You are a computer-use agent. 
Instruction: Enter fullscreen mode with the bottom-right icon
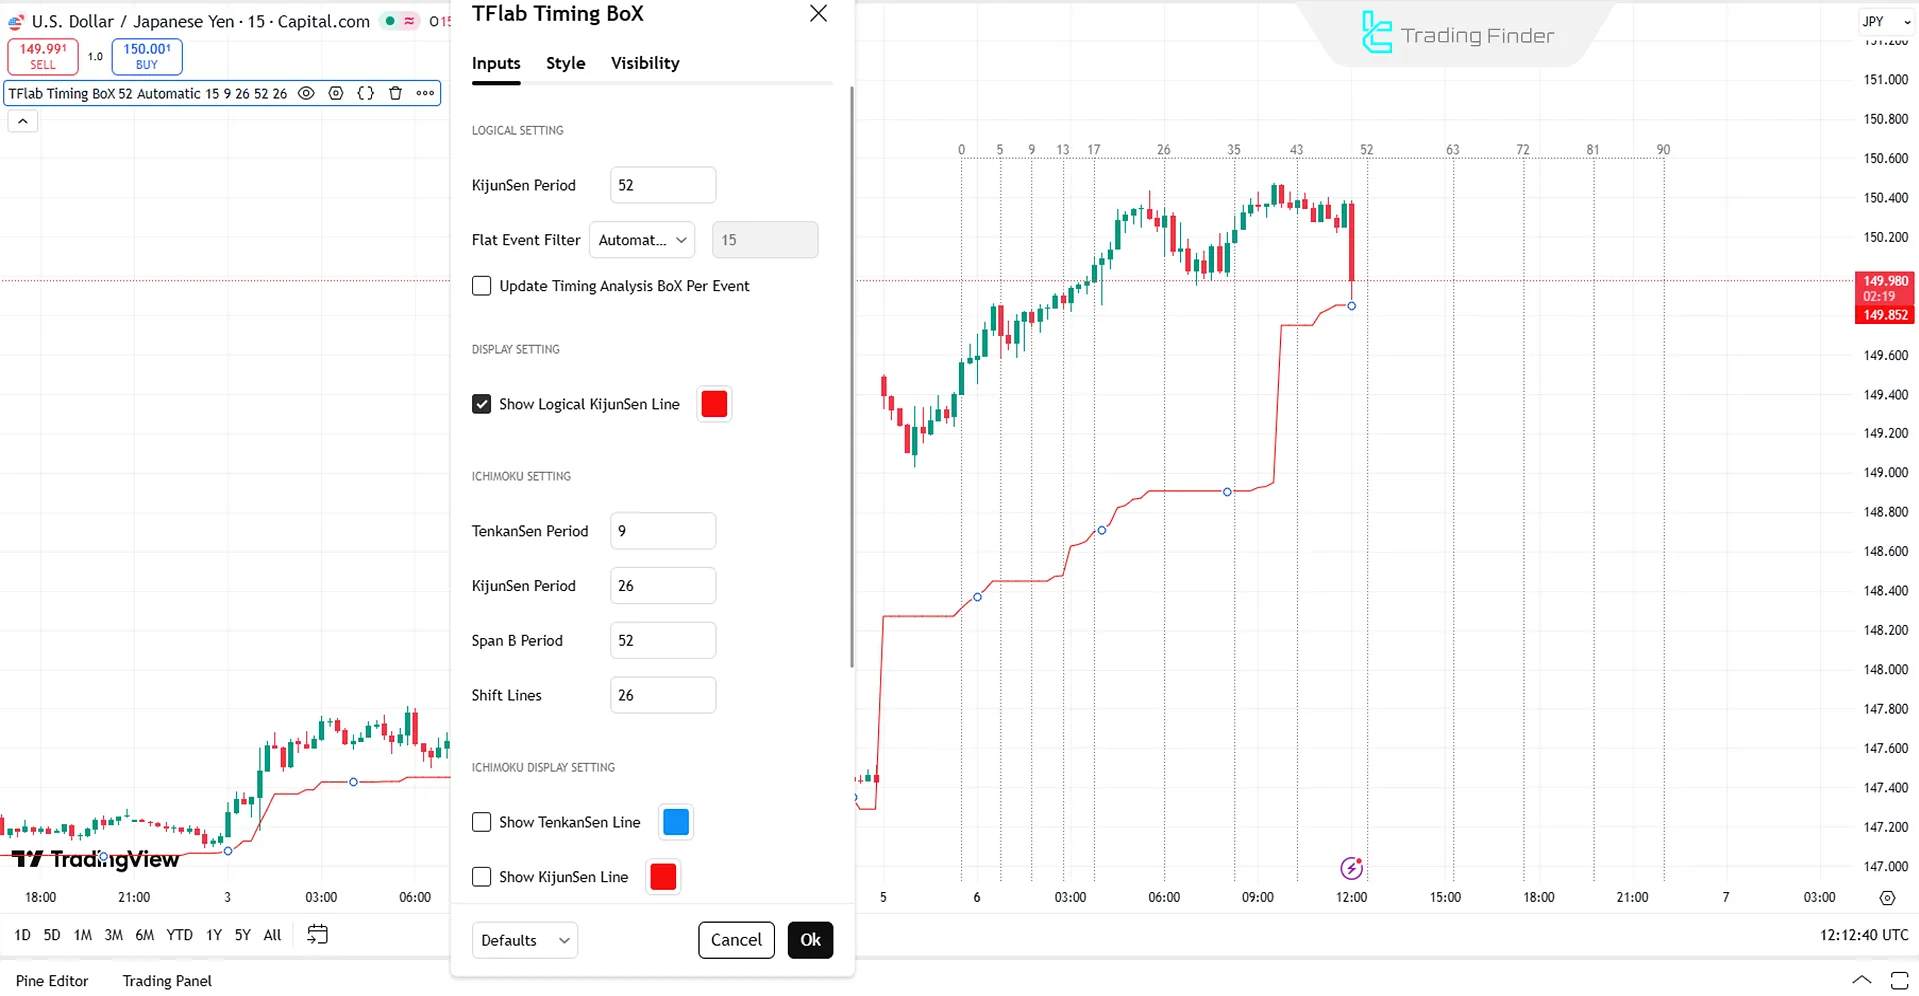click(1898, 980)
